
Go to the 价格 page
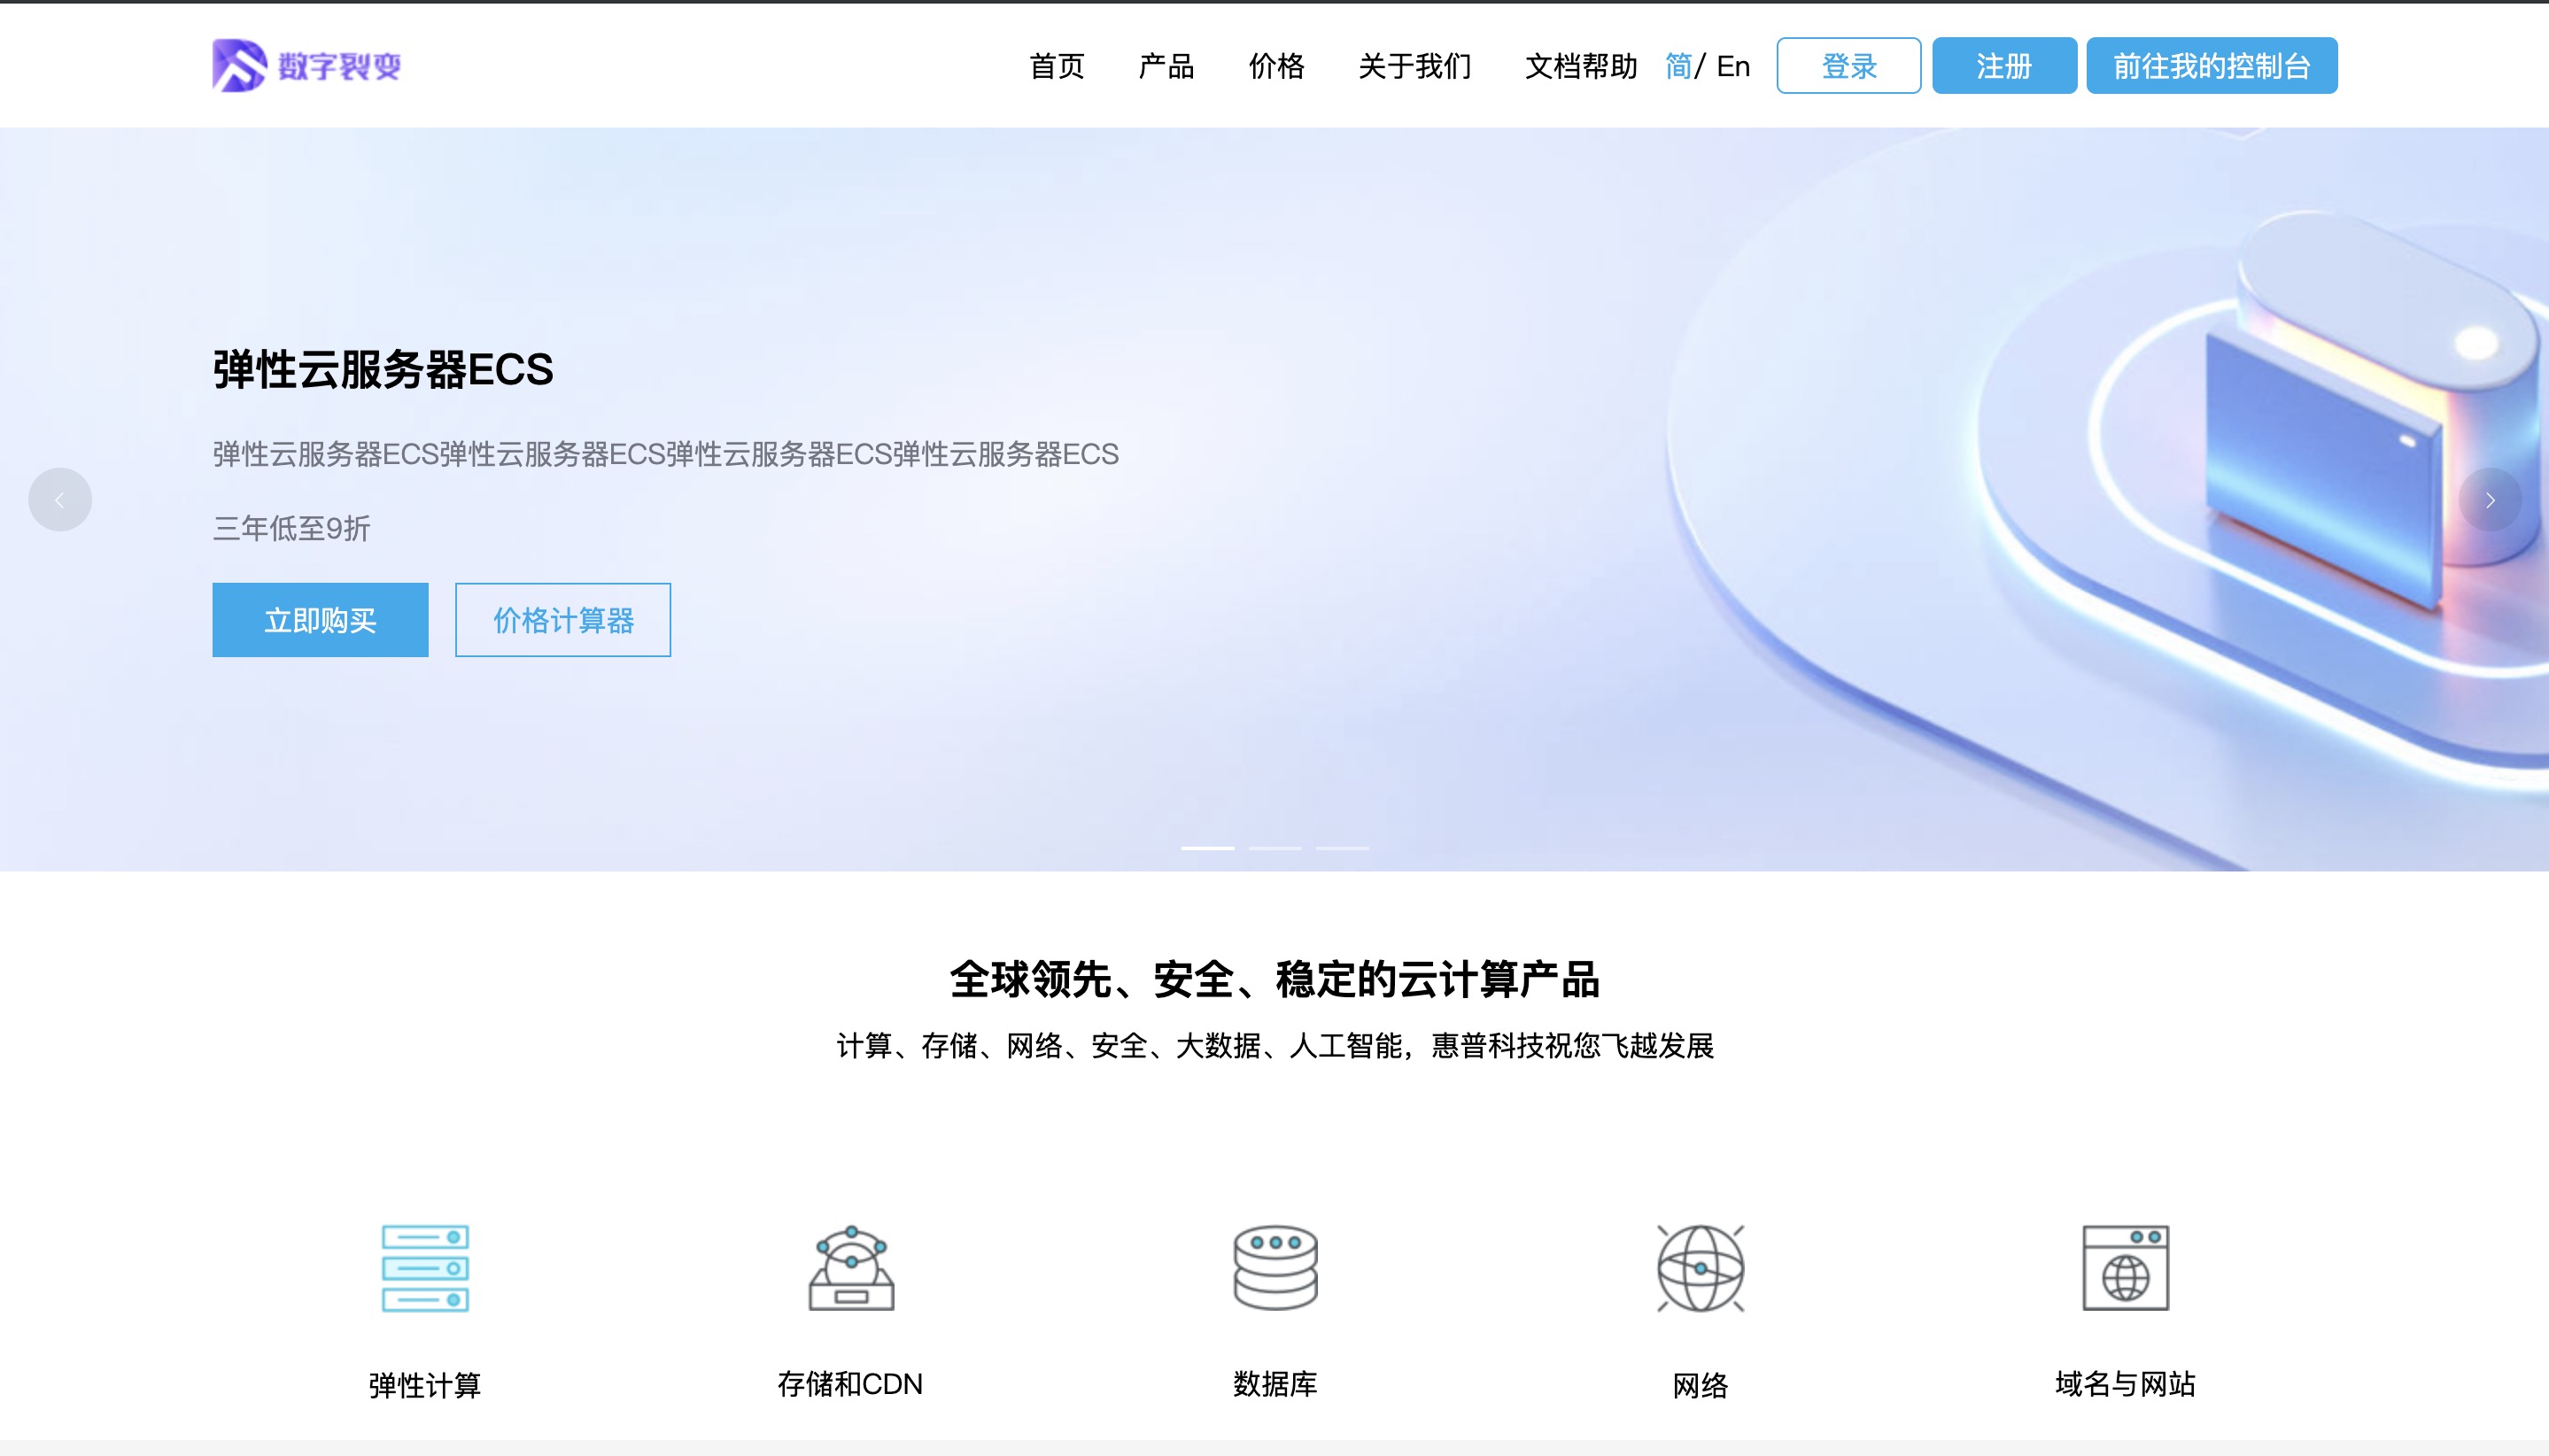pyautogui.click(x=1276, y=66)
